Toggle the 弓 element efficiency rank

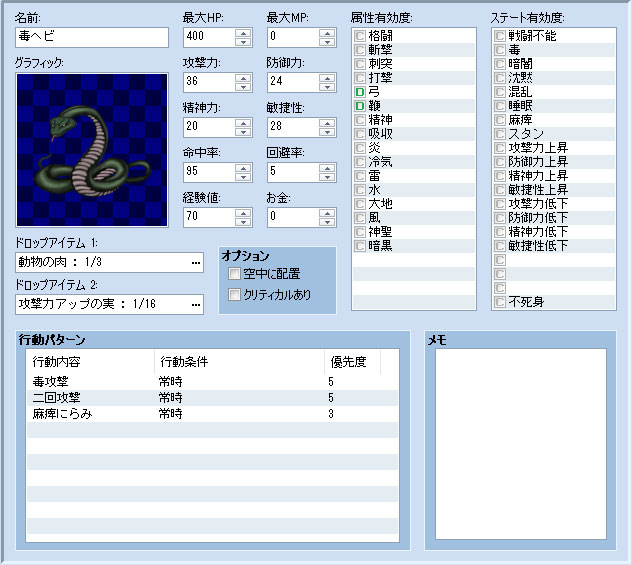[x=361, y=91]
